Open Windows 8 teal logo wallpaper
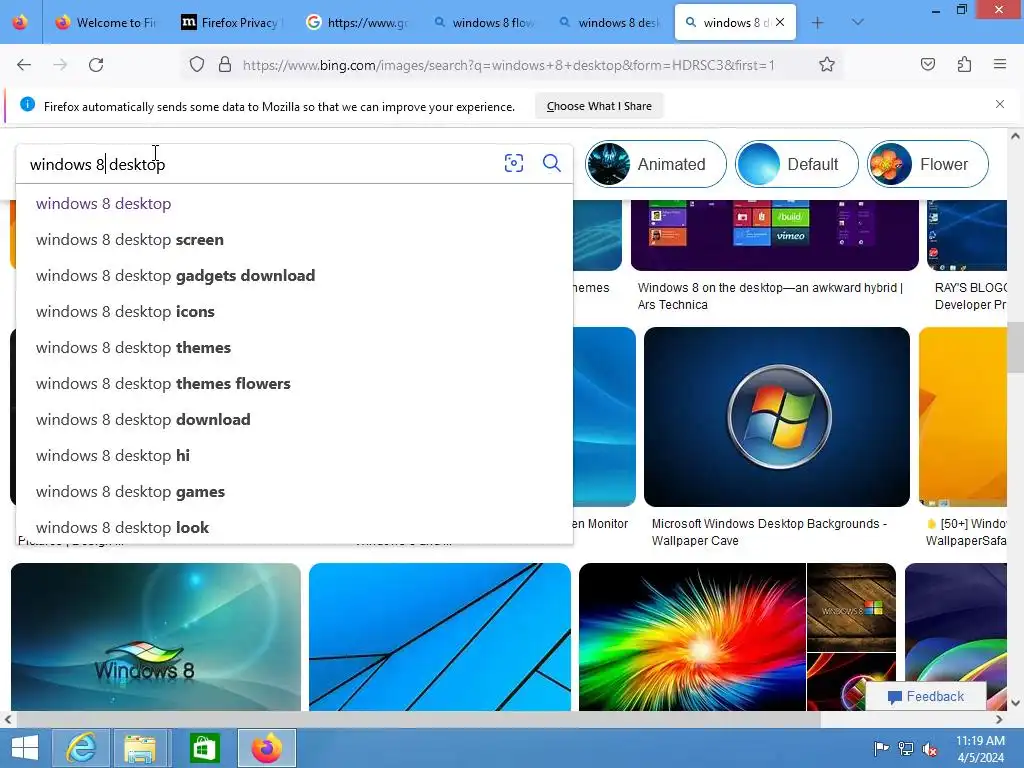Image resolution: width=1024 pixels, height=768 pixels. 155,637
